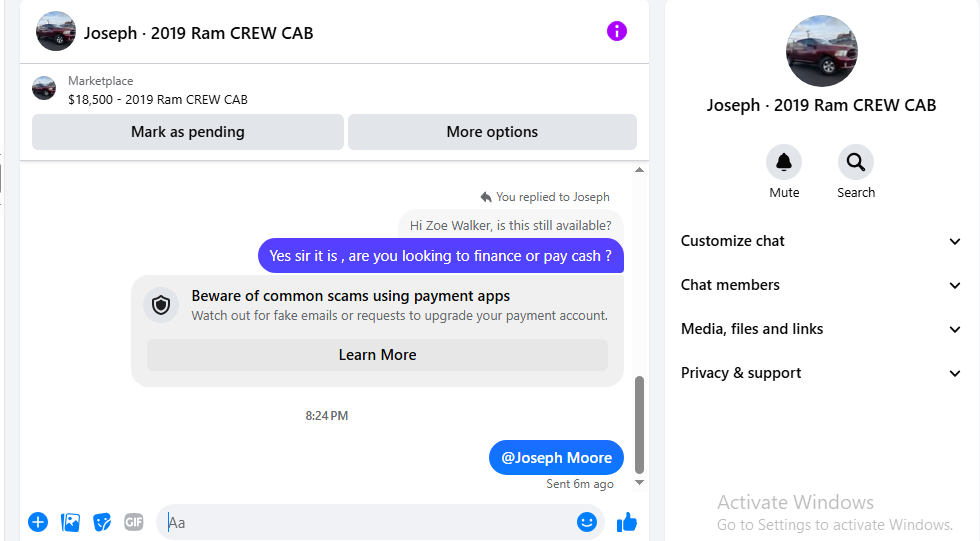Open the chat header truck avatar

(56, 31)
